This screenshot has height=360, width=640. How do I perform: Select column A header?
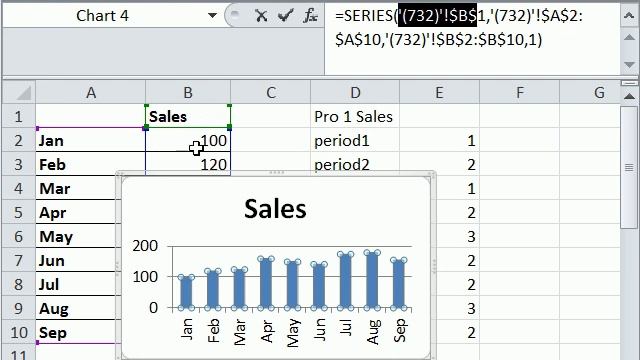[x=91, y=93]
